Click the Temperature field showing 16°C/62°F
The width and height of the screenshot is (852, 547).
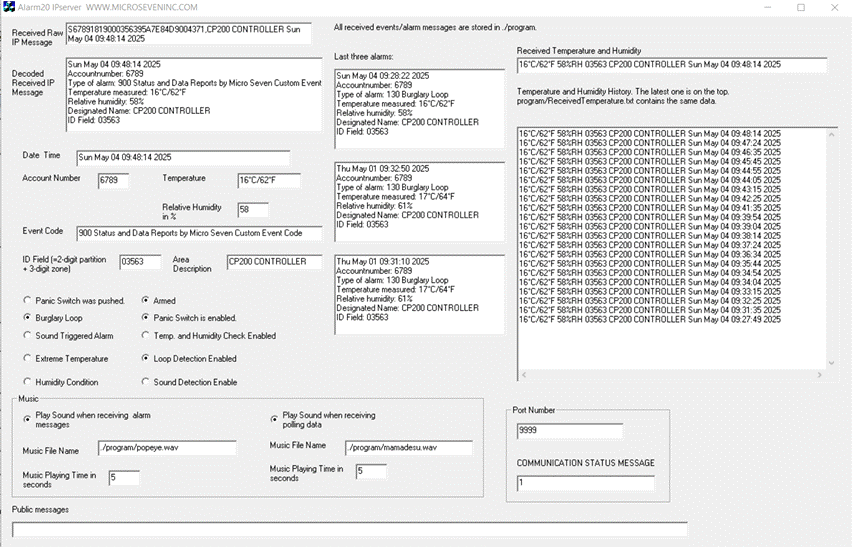(269, 180)
